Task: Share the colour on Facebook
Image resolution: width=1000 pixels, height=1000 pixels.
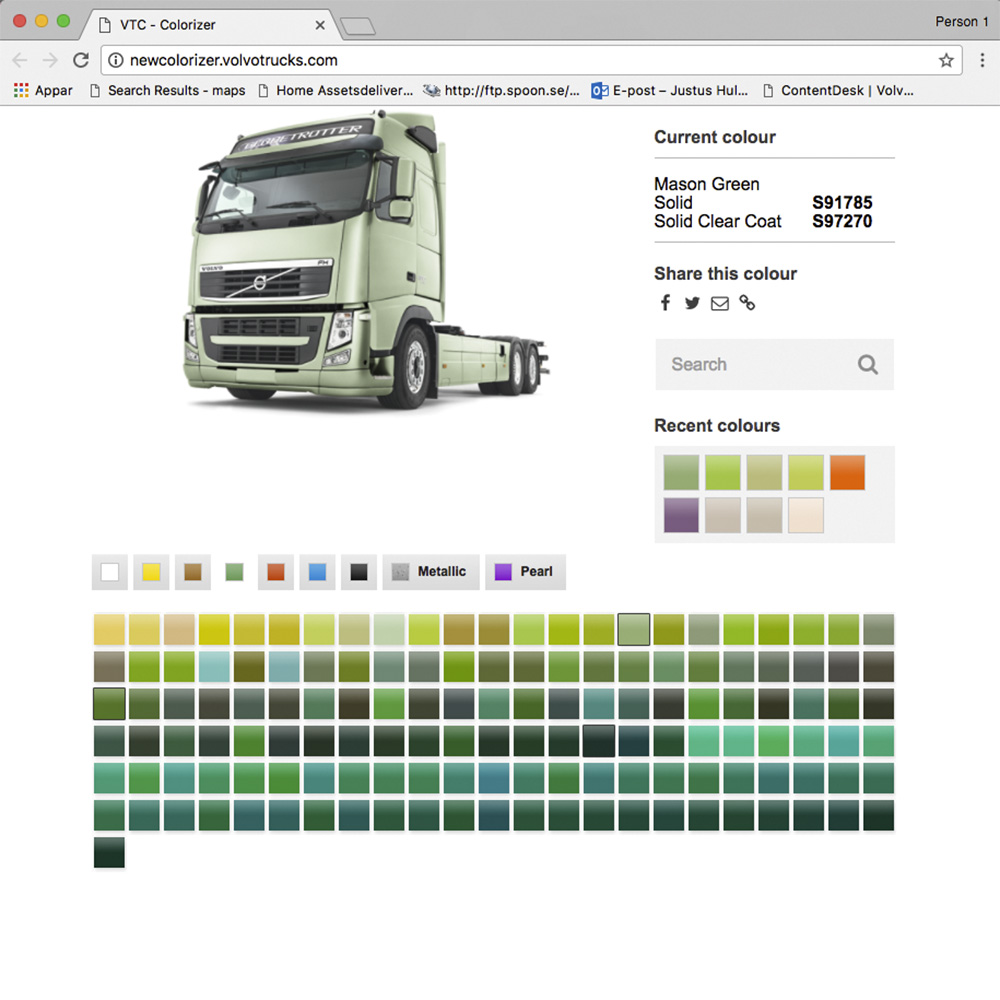Action: coord(665,303)
